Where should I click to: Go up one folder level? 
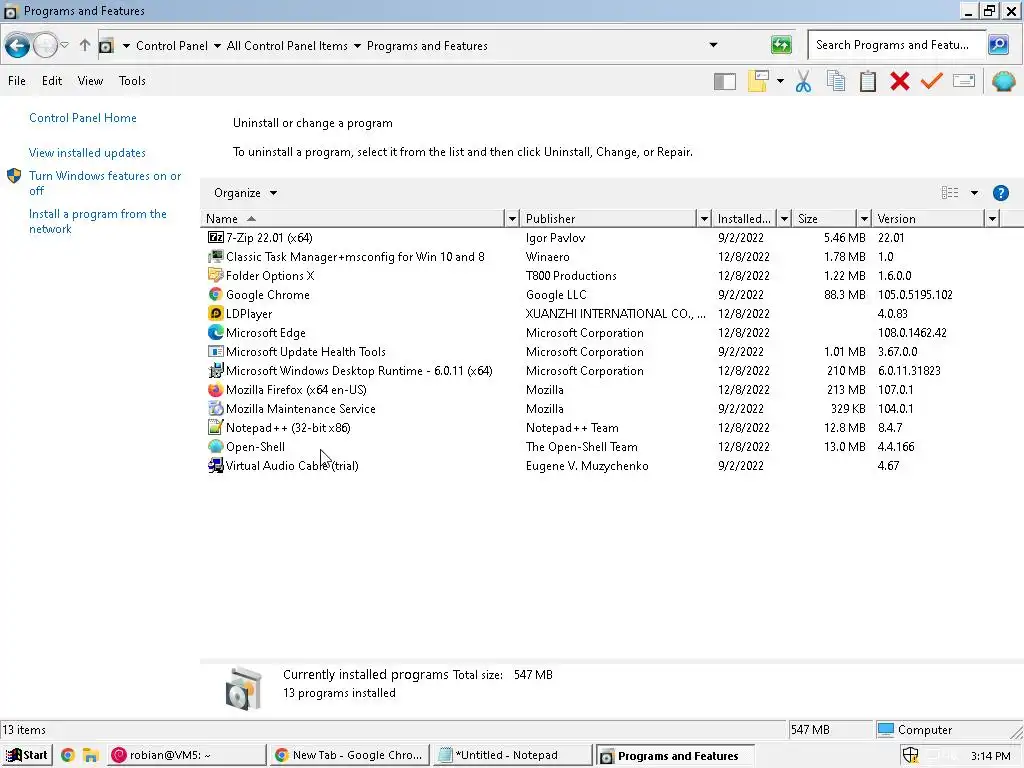pos(85,45)
